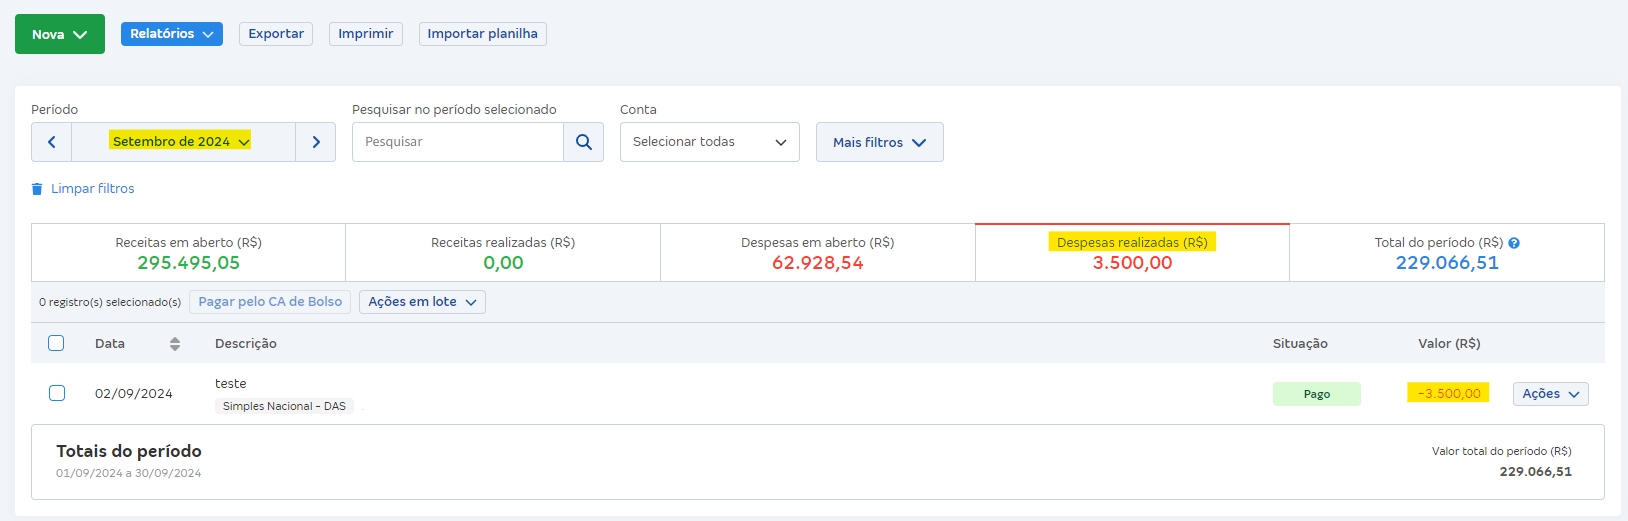The image size is (1628, 521).
Task: Click the Exportar button
Action: (276, 34)
